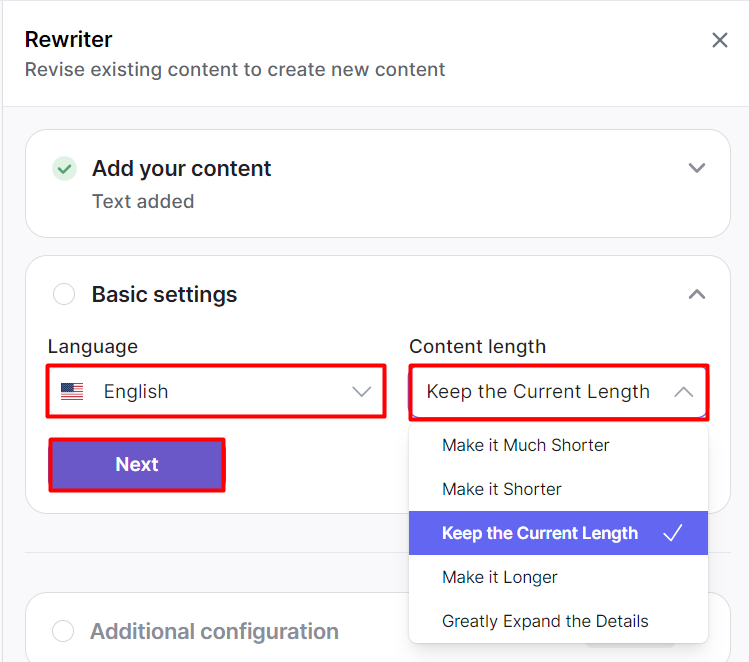Select the Additional configuration radio circle
Screen dimensions: 749x662
click(x=63, y=631)
